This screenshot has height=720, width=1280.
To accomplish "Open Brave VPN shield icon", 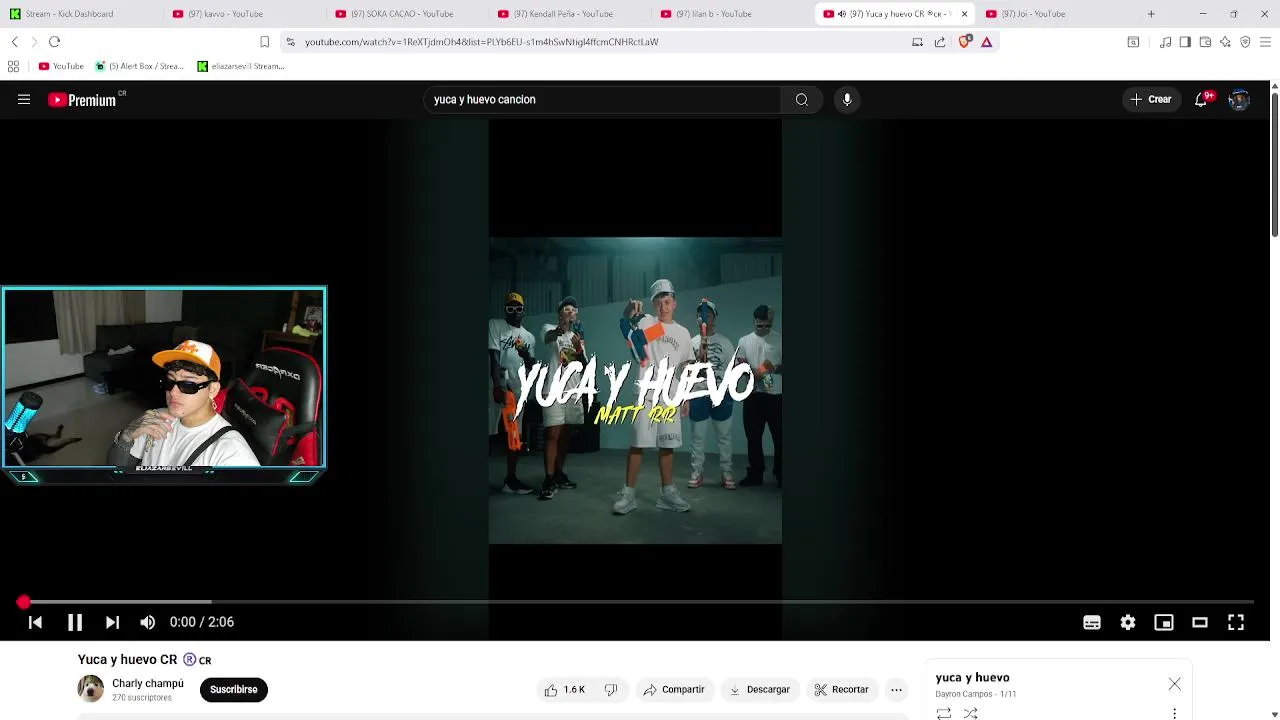I will (x=1245, y=42).
